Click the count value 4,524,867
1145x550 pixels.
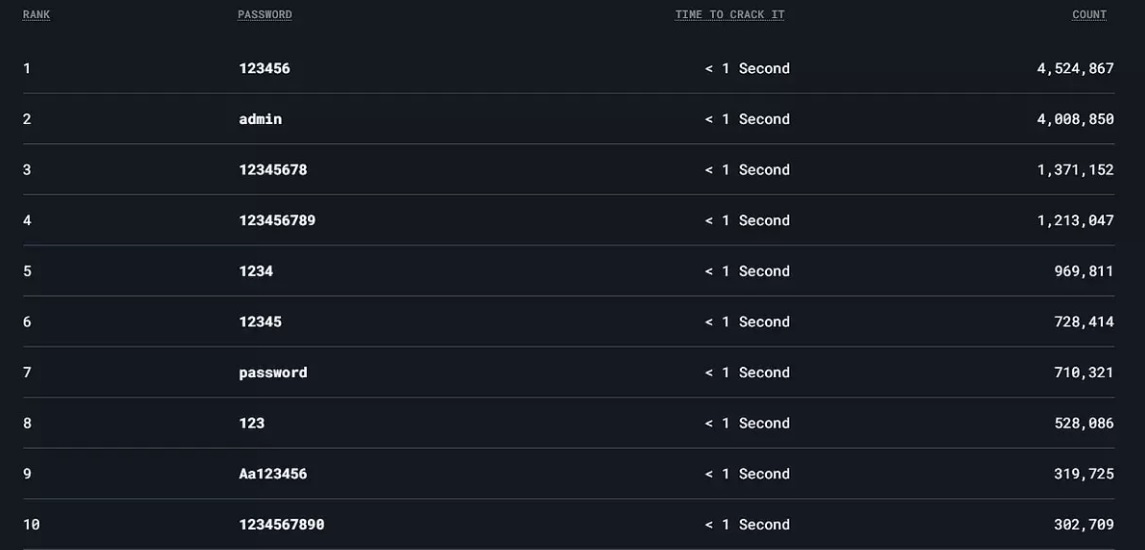pyautogui.click(x=1076, y=69)
